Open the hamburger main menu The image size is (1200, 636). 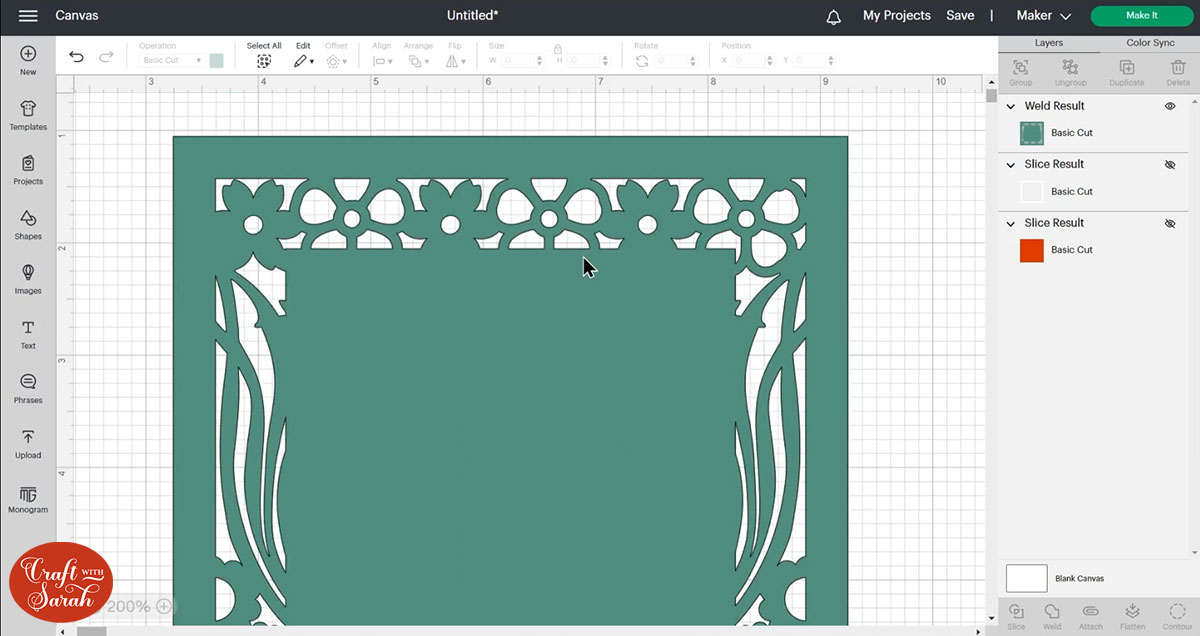(28, 16)
